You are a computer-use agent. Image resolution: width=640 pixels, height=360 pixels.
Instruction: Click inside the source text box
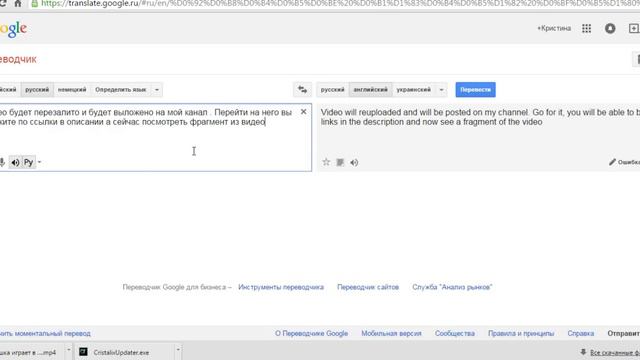(155, 138)
